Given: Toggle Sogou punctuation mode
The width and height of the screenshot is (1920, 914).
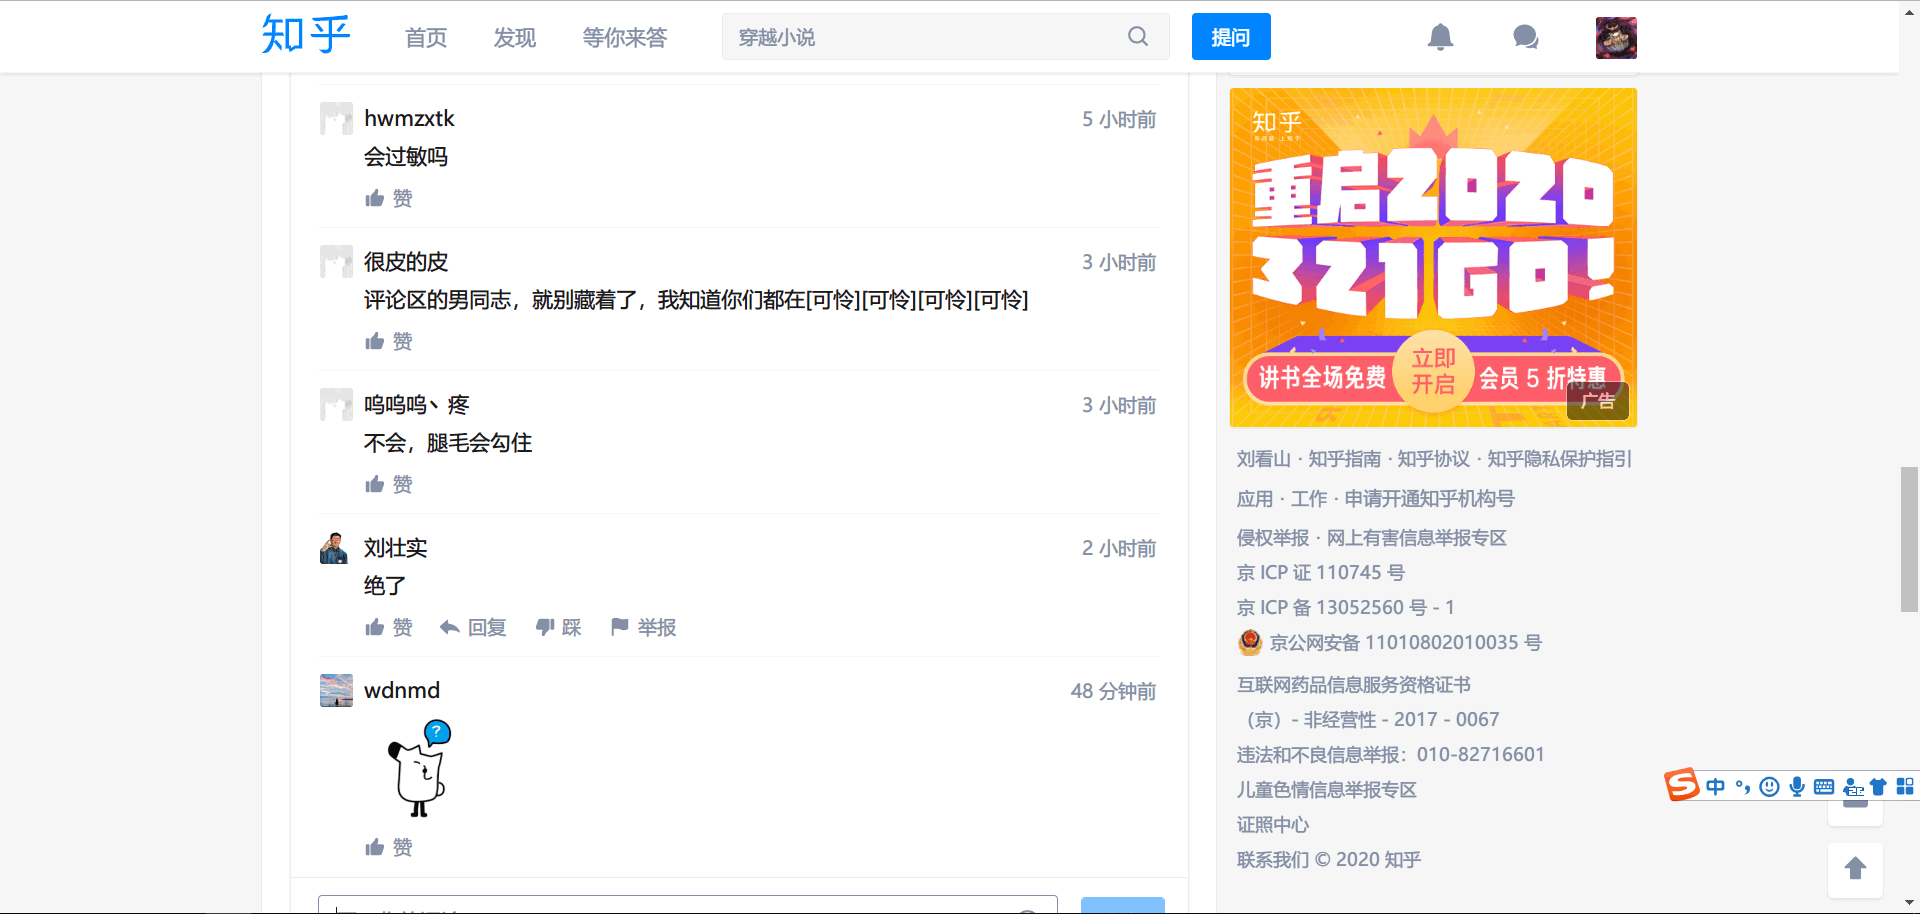Looking at the screenshot, I should tap(1743, 787).
